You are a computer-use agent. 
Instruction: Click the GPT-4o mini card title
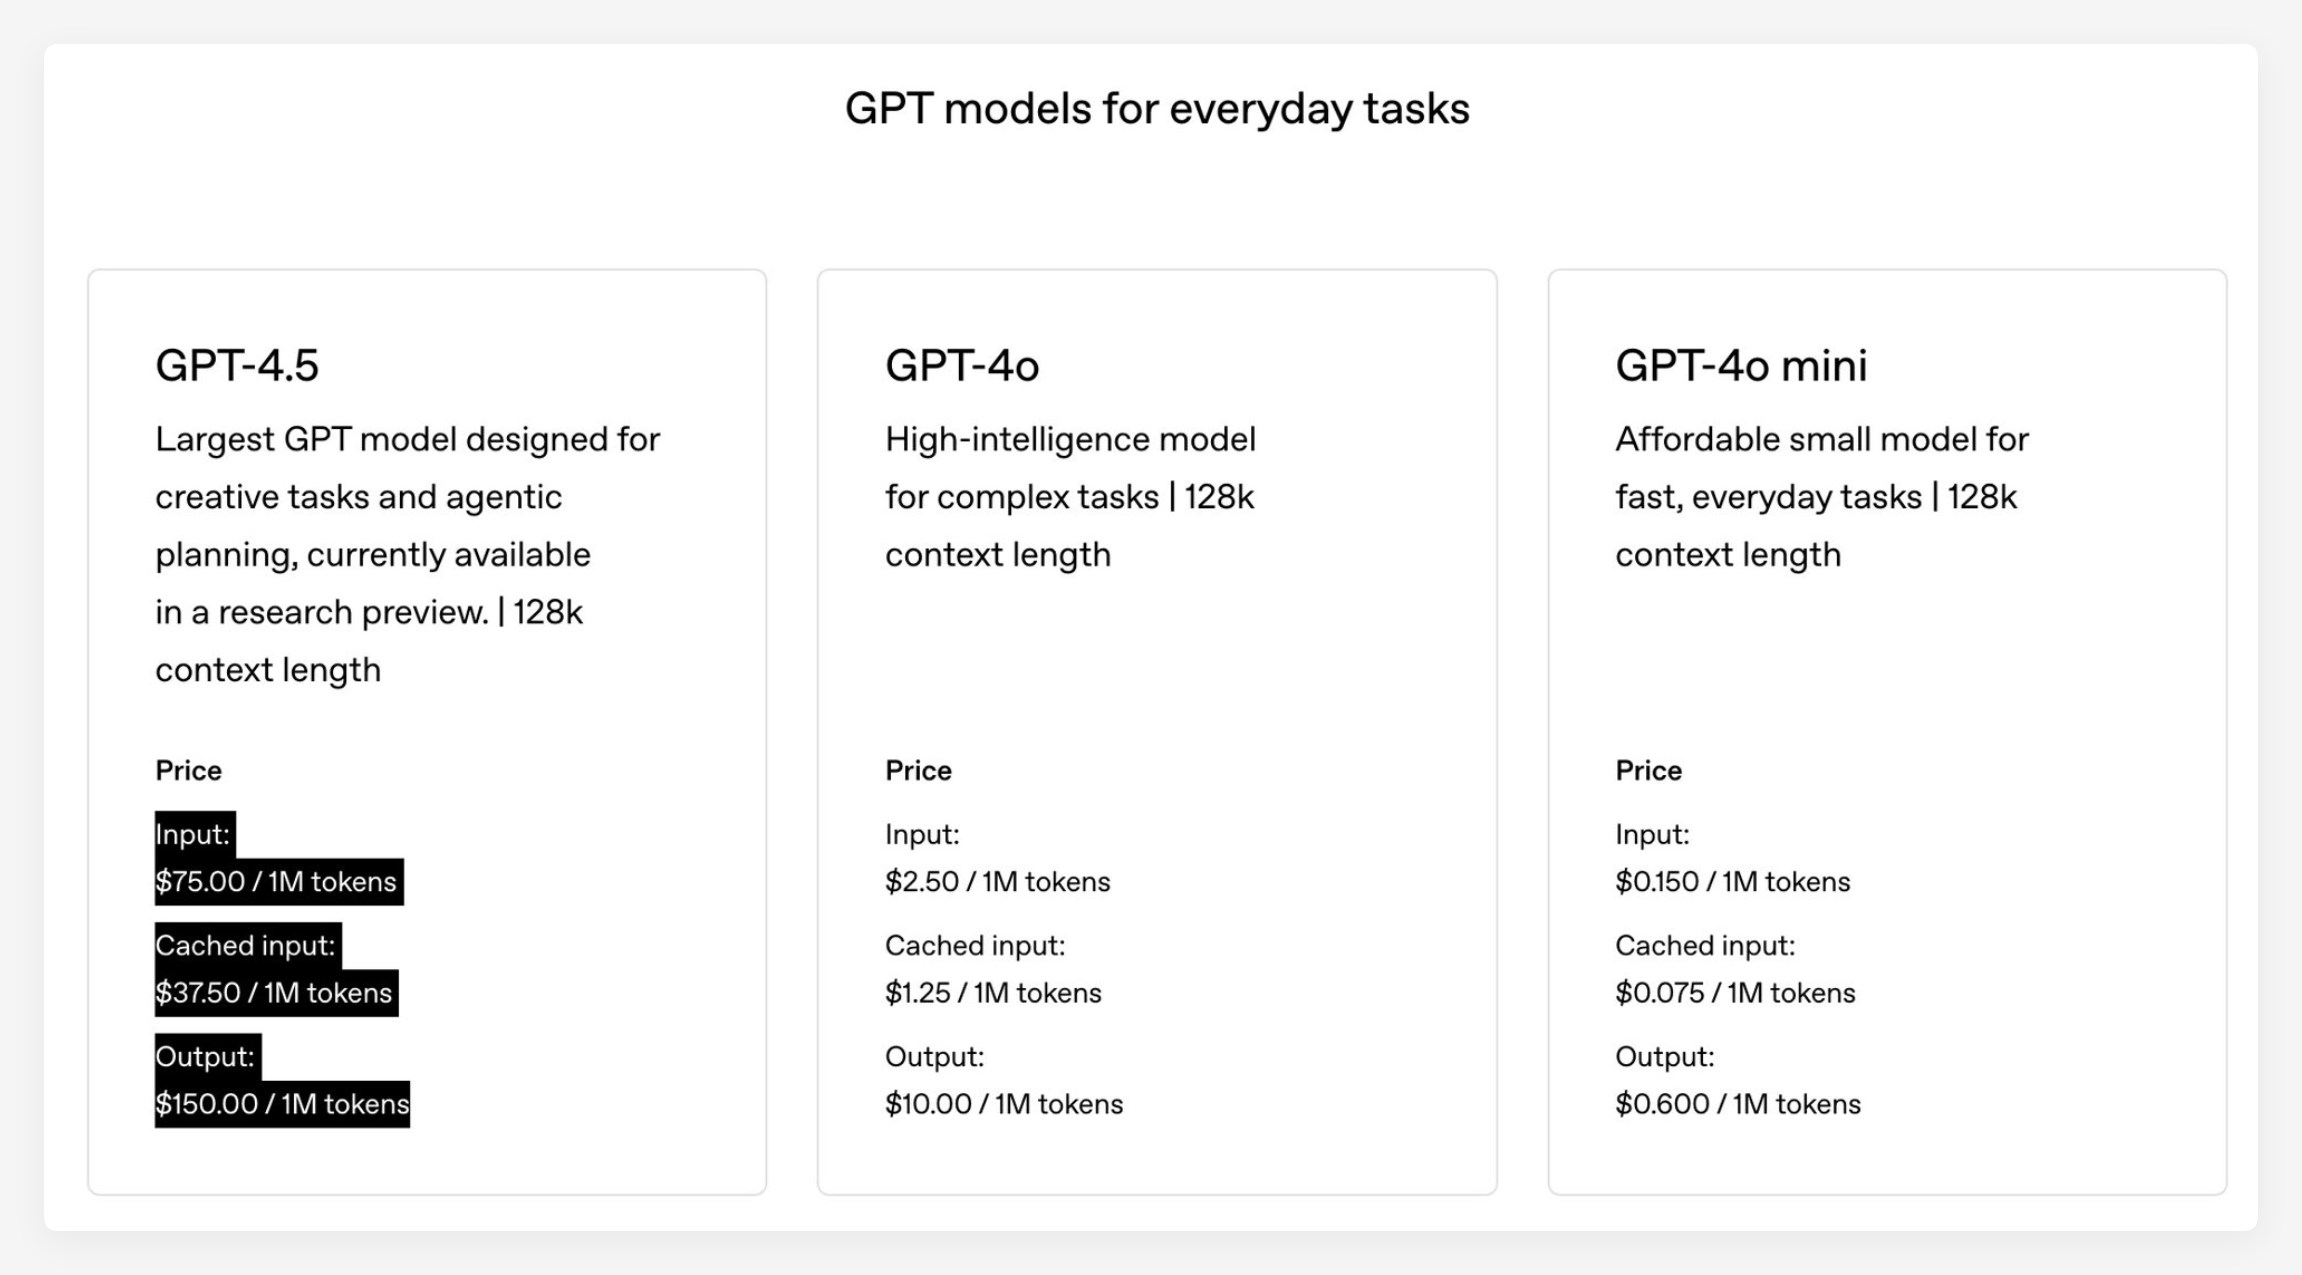coord(1740,366)
